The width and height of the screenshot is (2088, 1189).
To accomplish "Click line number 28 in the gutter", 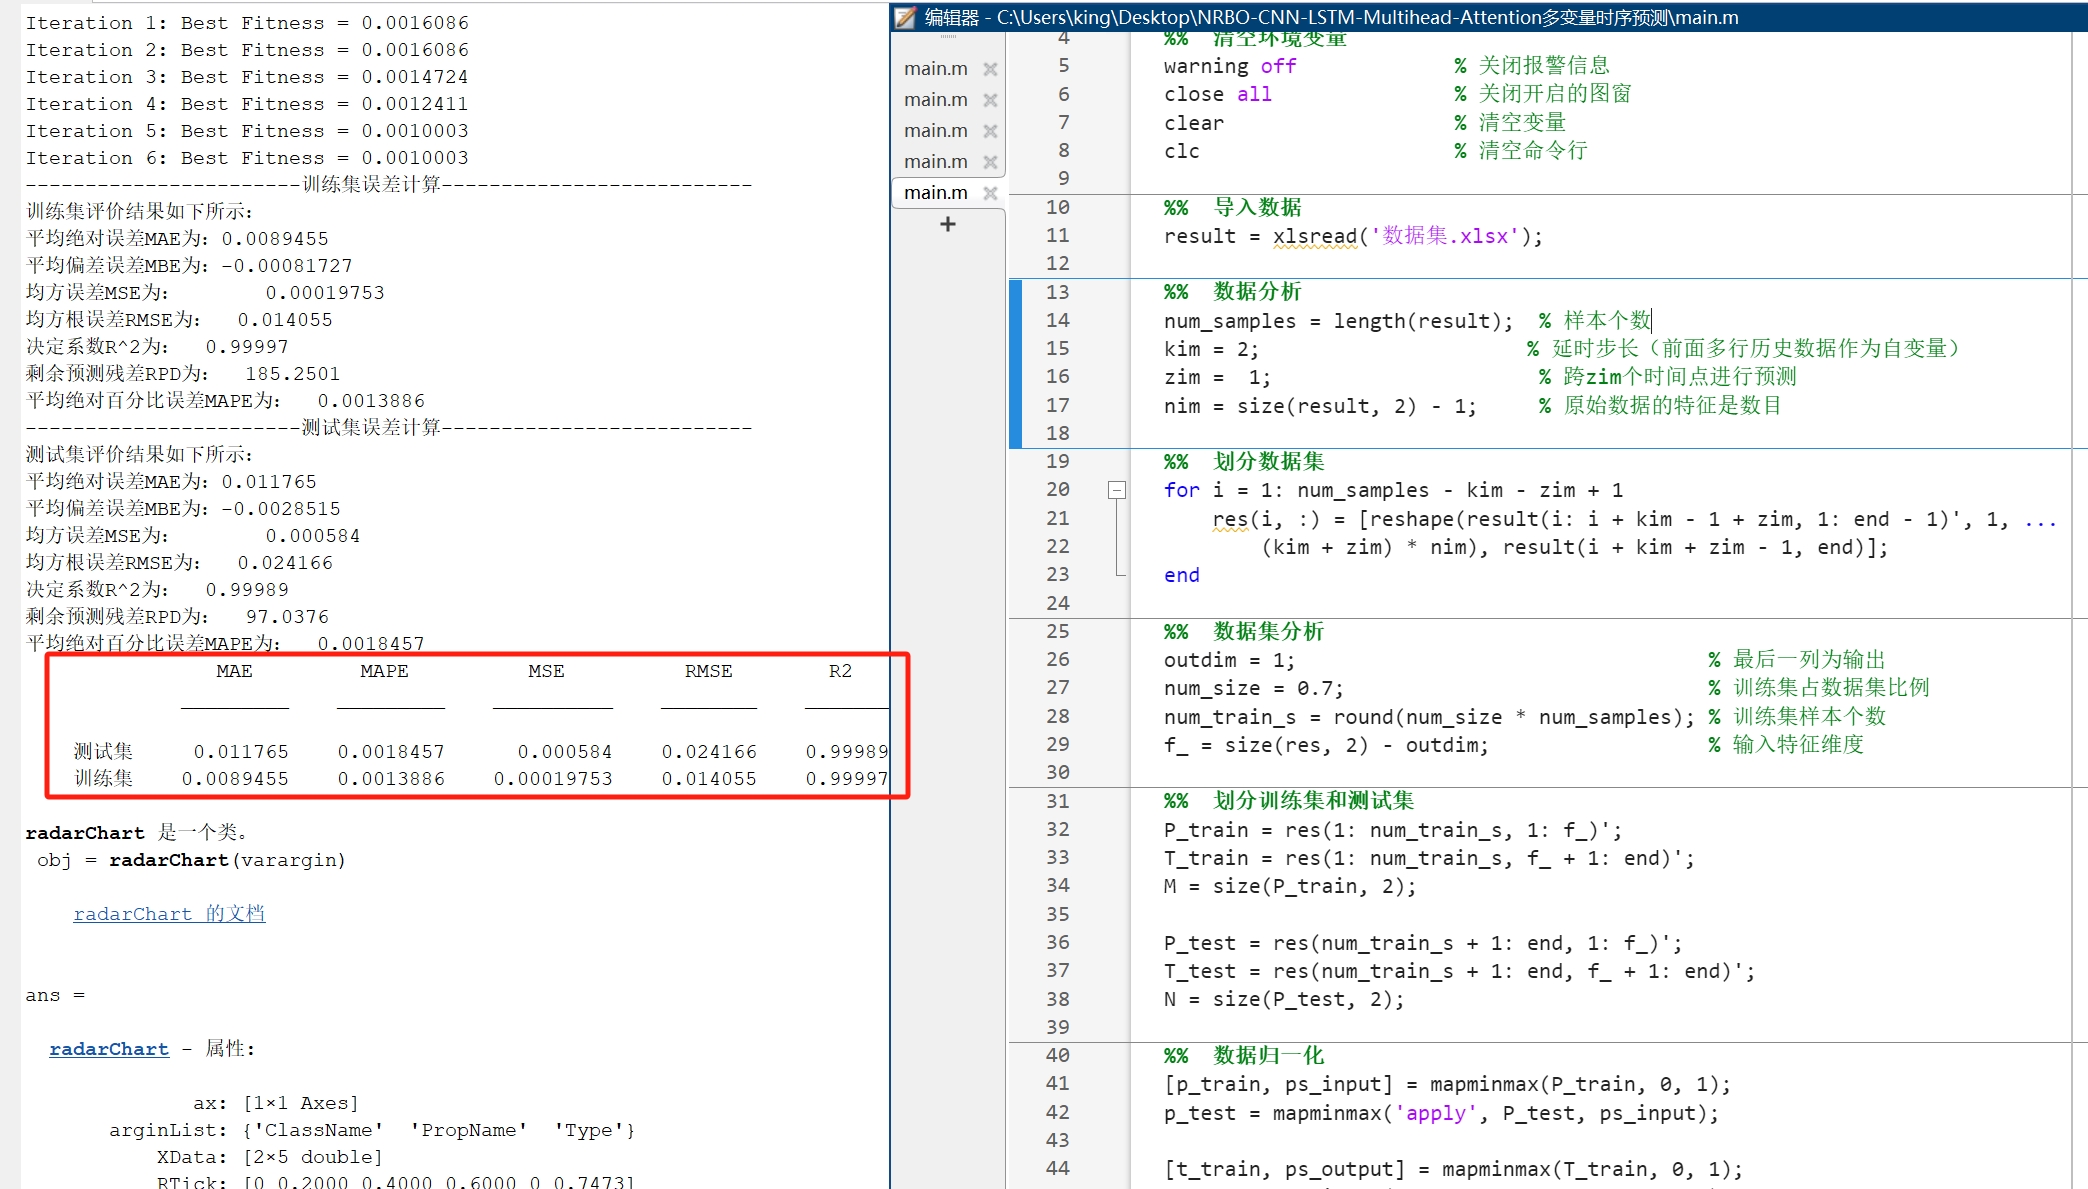I will (1057, 716).
